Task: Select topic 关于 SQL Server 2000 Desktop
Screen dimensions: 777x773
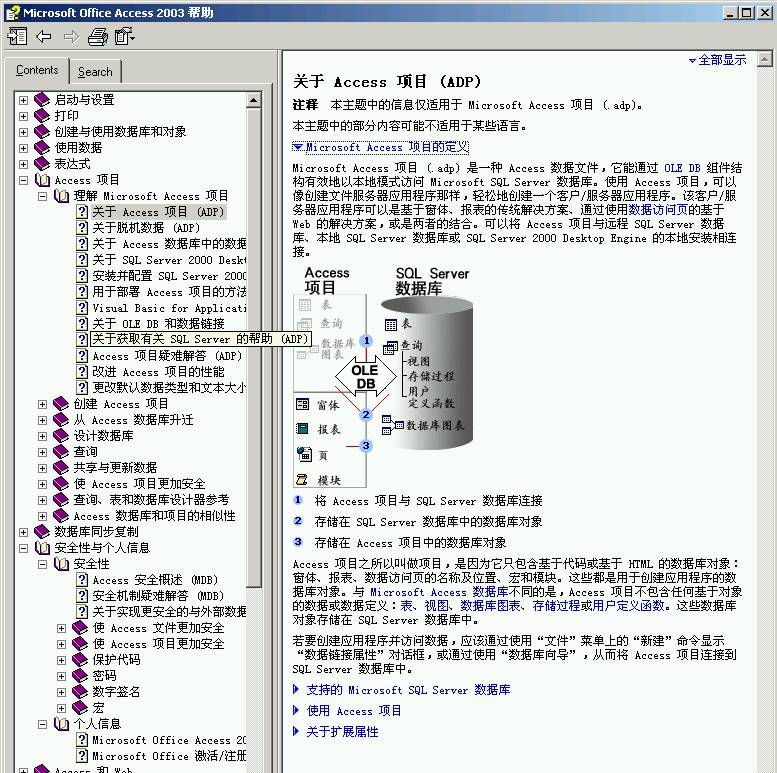Action: [169, 260]
